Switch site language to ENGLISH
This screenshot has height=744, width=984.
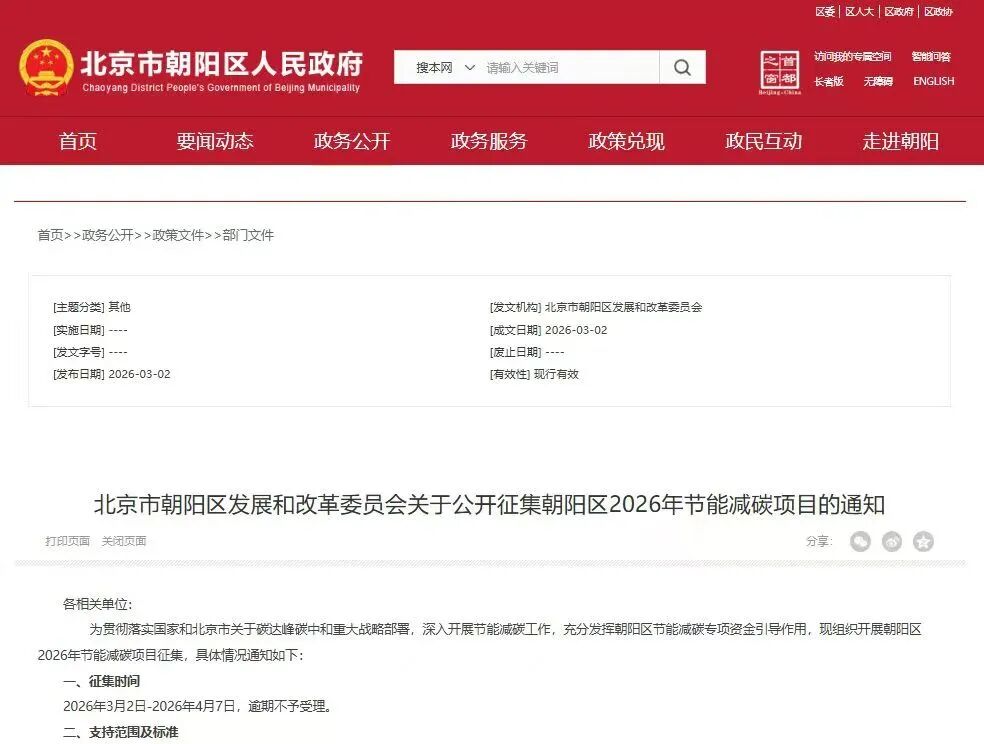point(934,81)
